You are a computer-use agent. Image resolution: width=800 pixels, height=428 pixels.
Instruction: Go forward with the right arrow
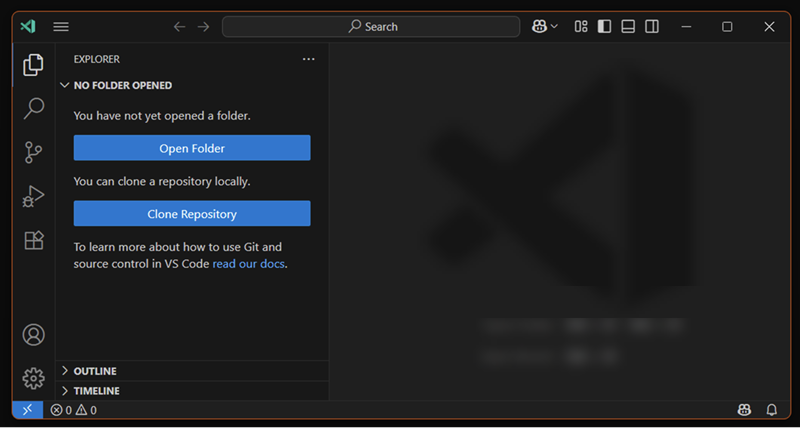204,27
